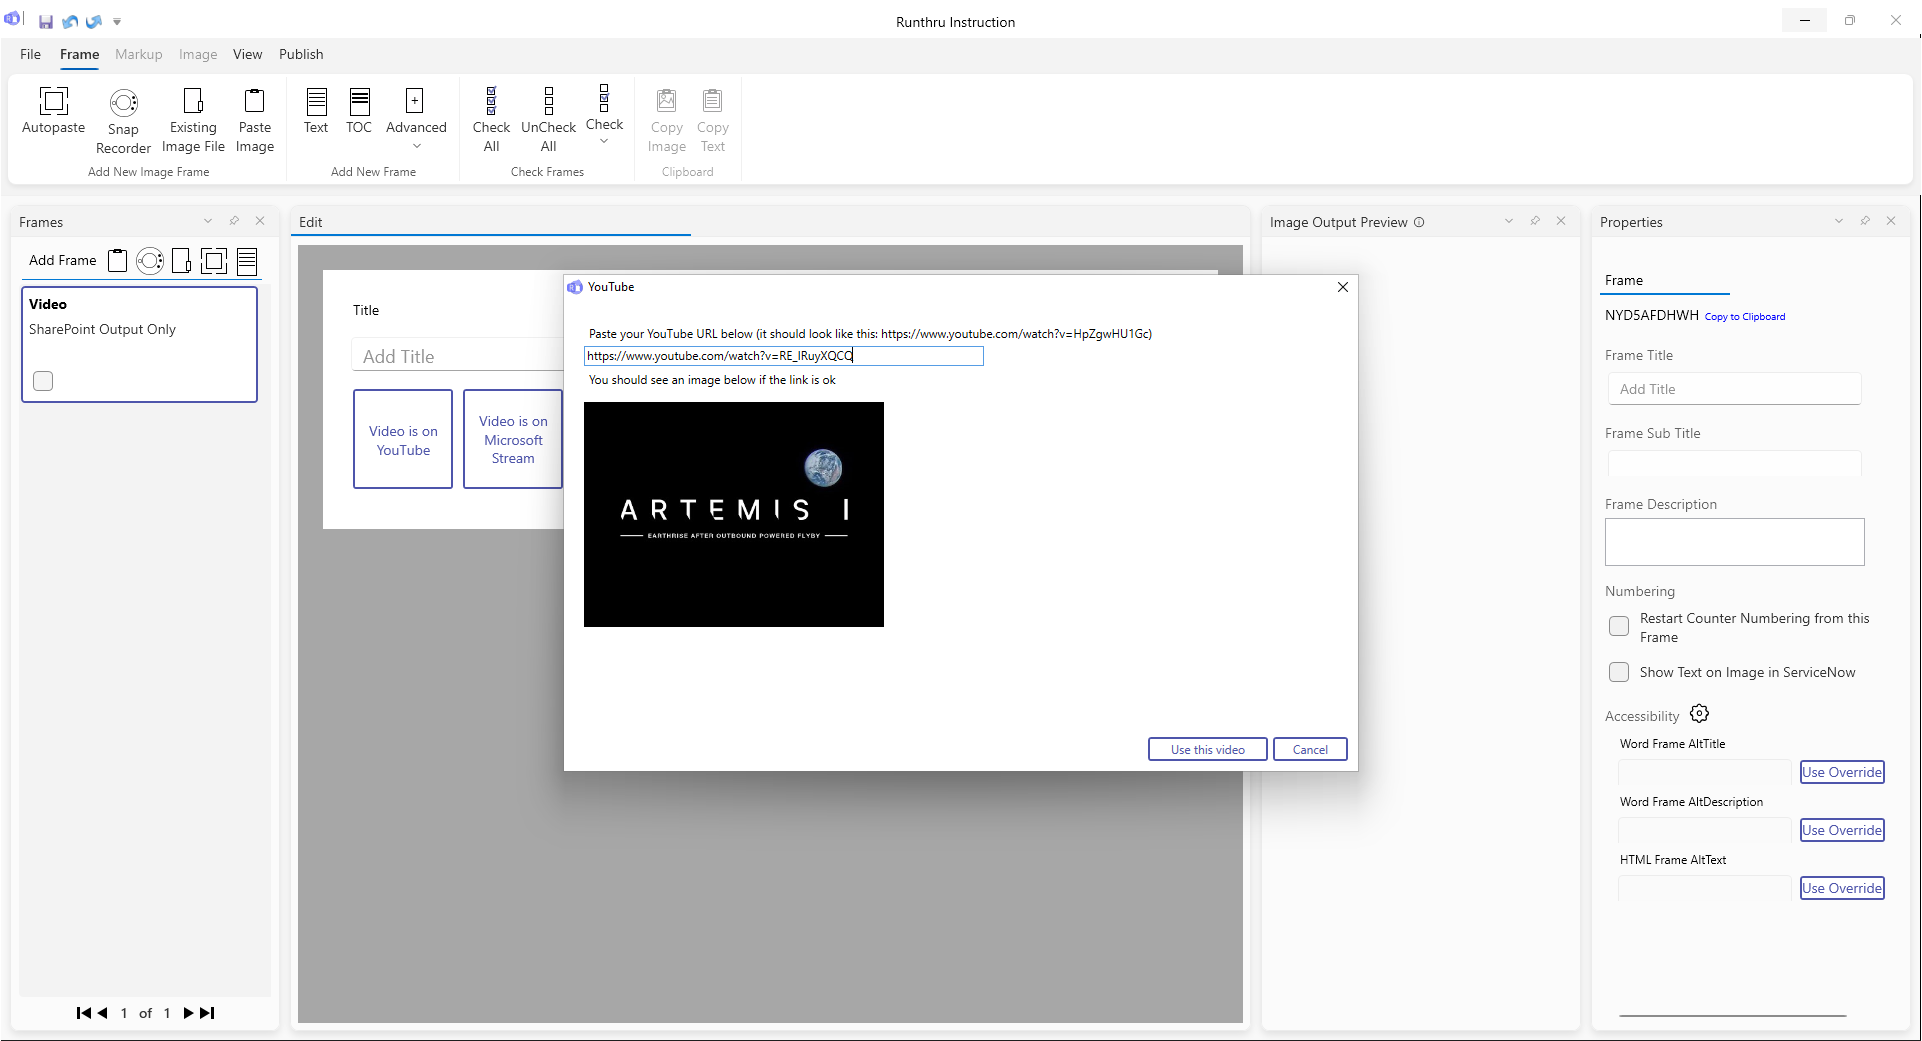1922x1041 pixels.
Task: Insert a TOC frame
Action: pyautogui.click(x=359, y=102)
